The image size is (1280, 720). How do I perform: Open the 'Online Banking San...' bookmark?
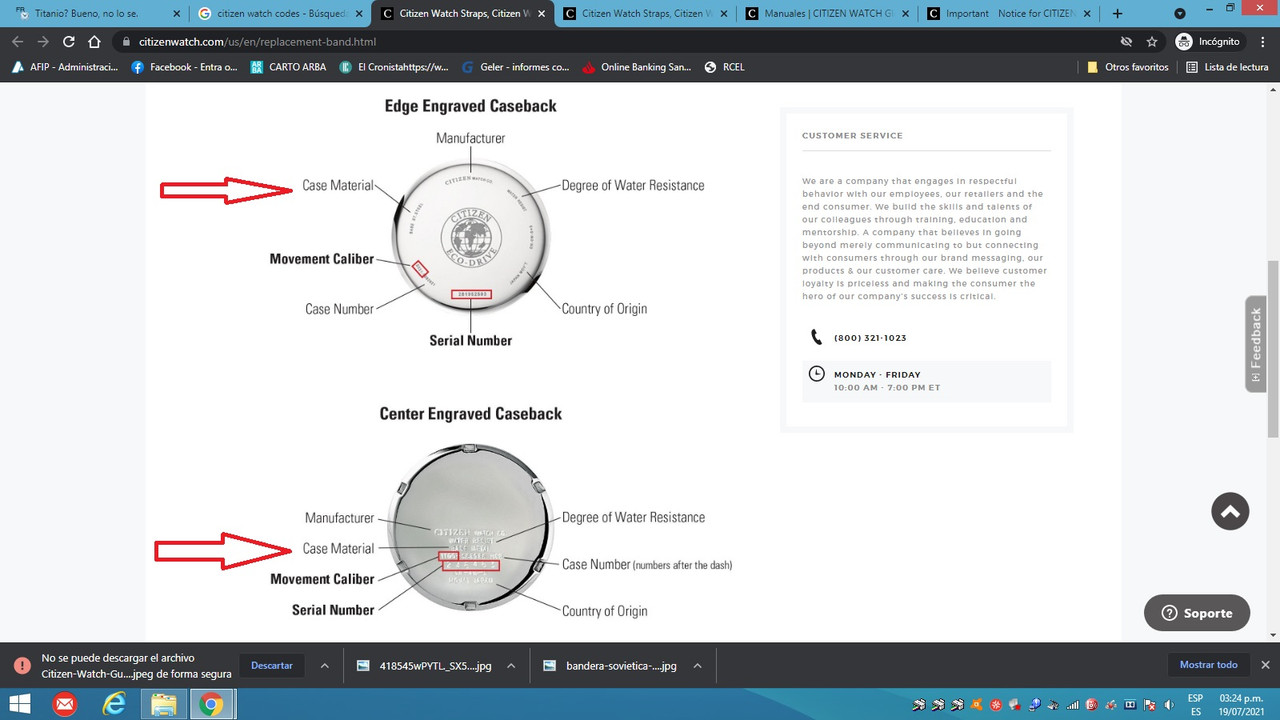[x=637, y=67]
